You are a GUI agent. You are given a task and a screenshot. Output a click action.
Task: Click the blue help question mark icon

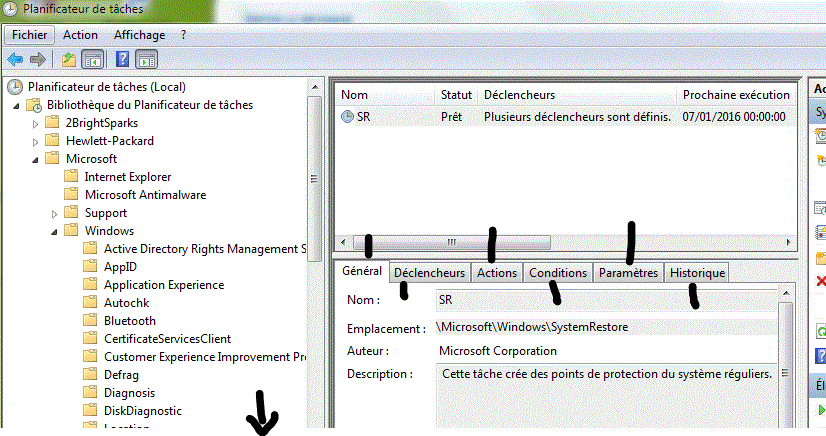coord(122,59)
